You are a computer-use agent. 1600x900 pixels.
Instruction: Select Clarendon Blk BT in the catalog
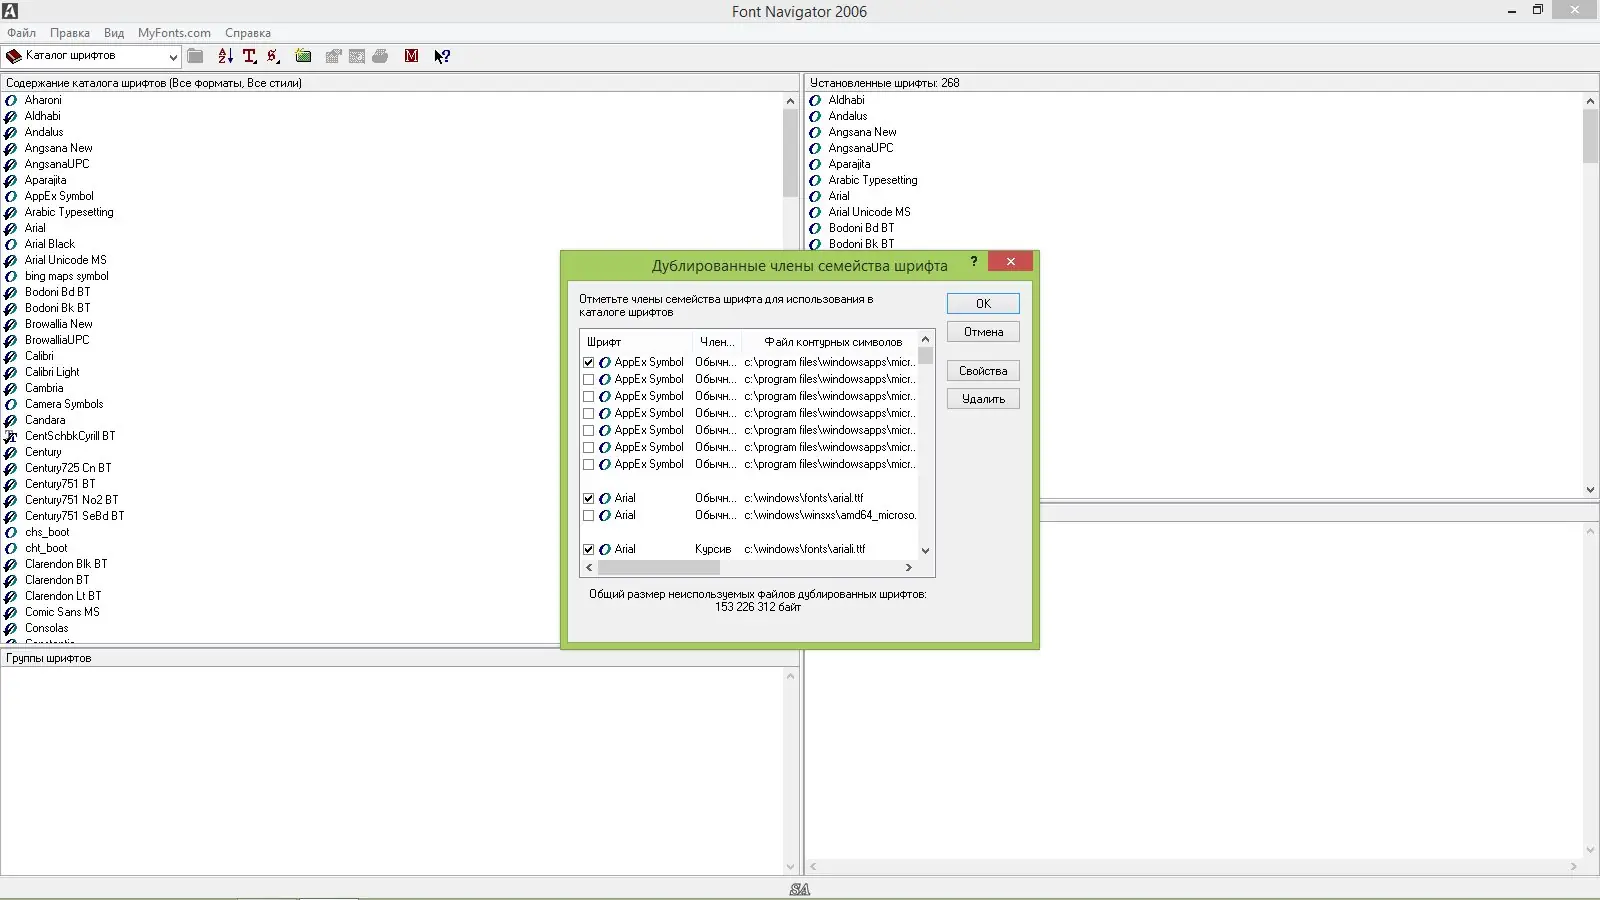(66, 564)
